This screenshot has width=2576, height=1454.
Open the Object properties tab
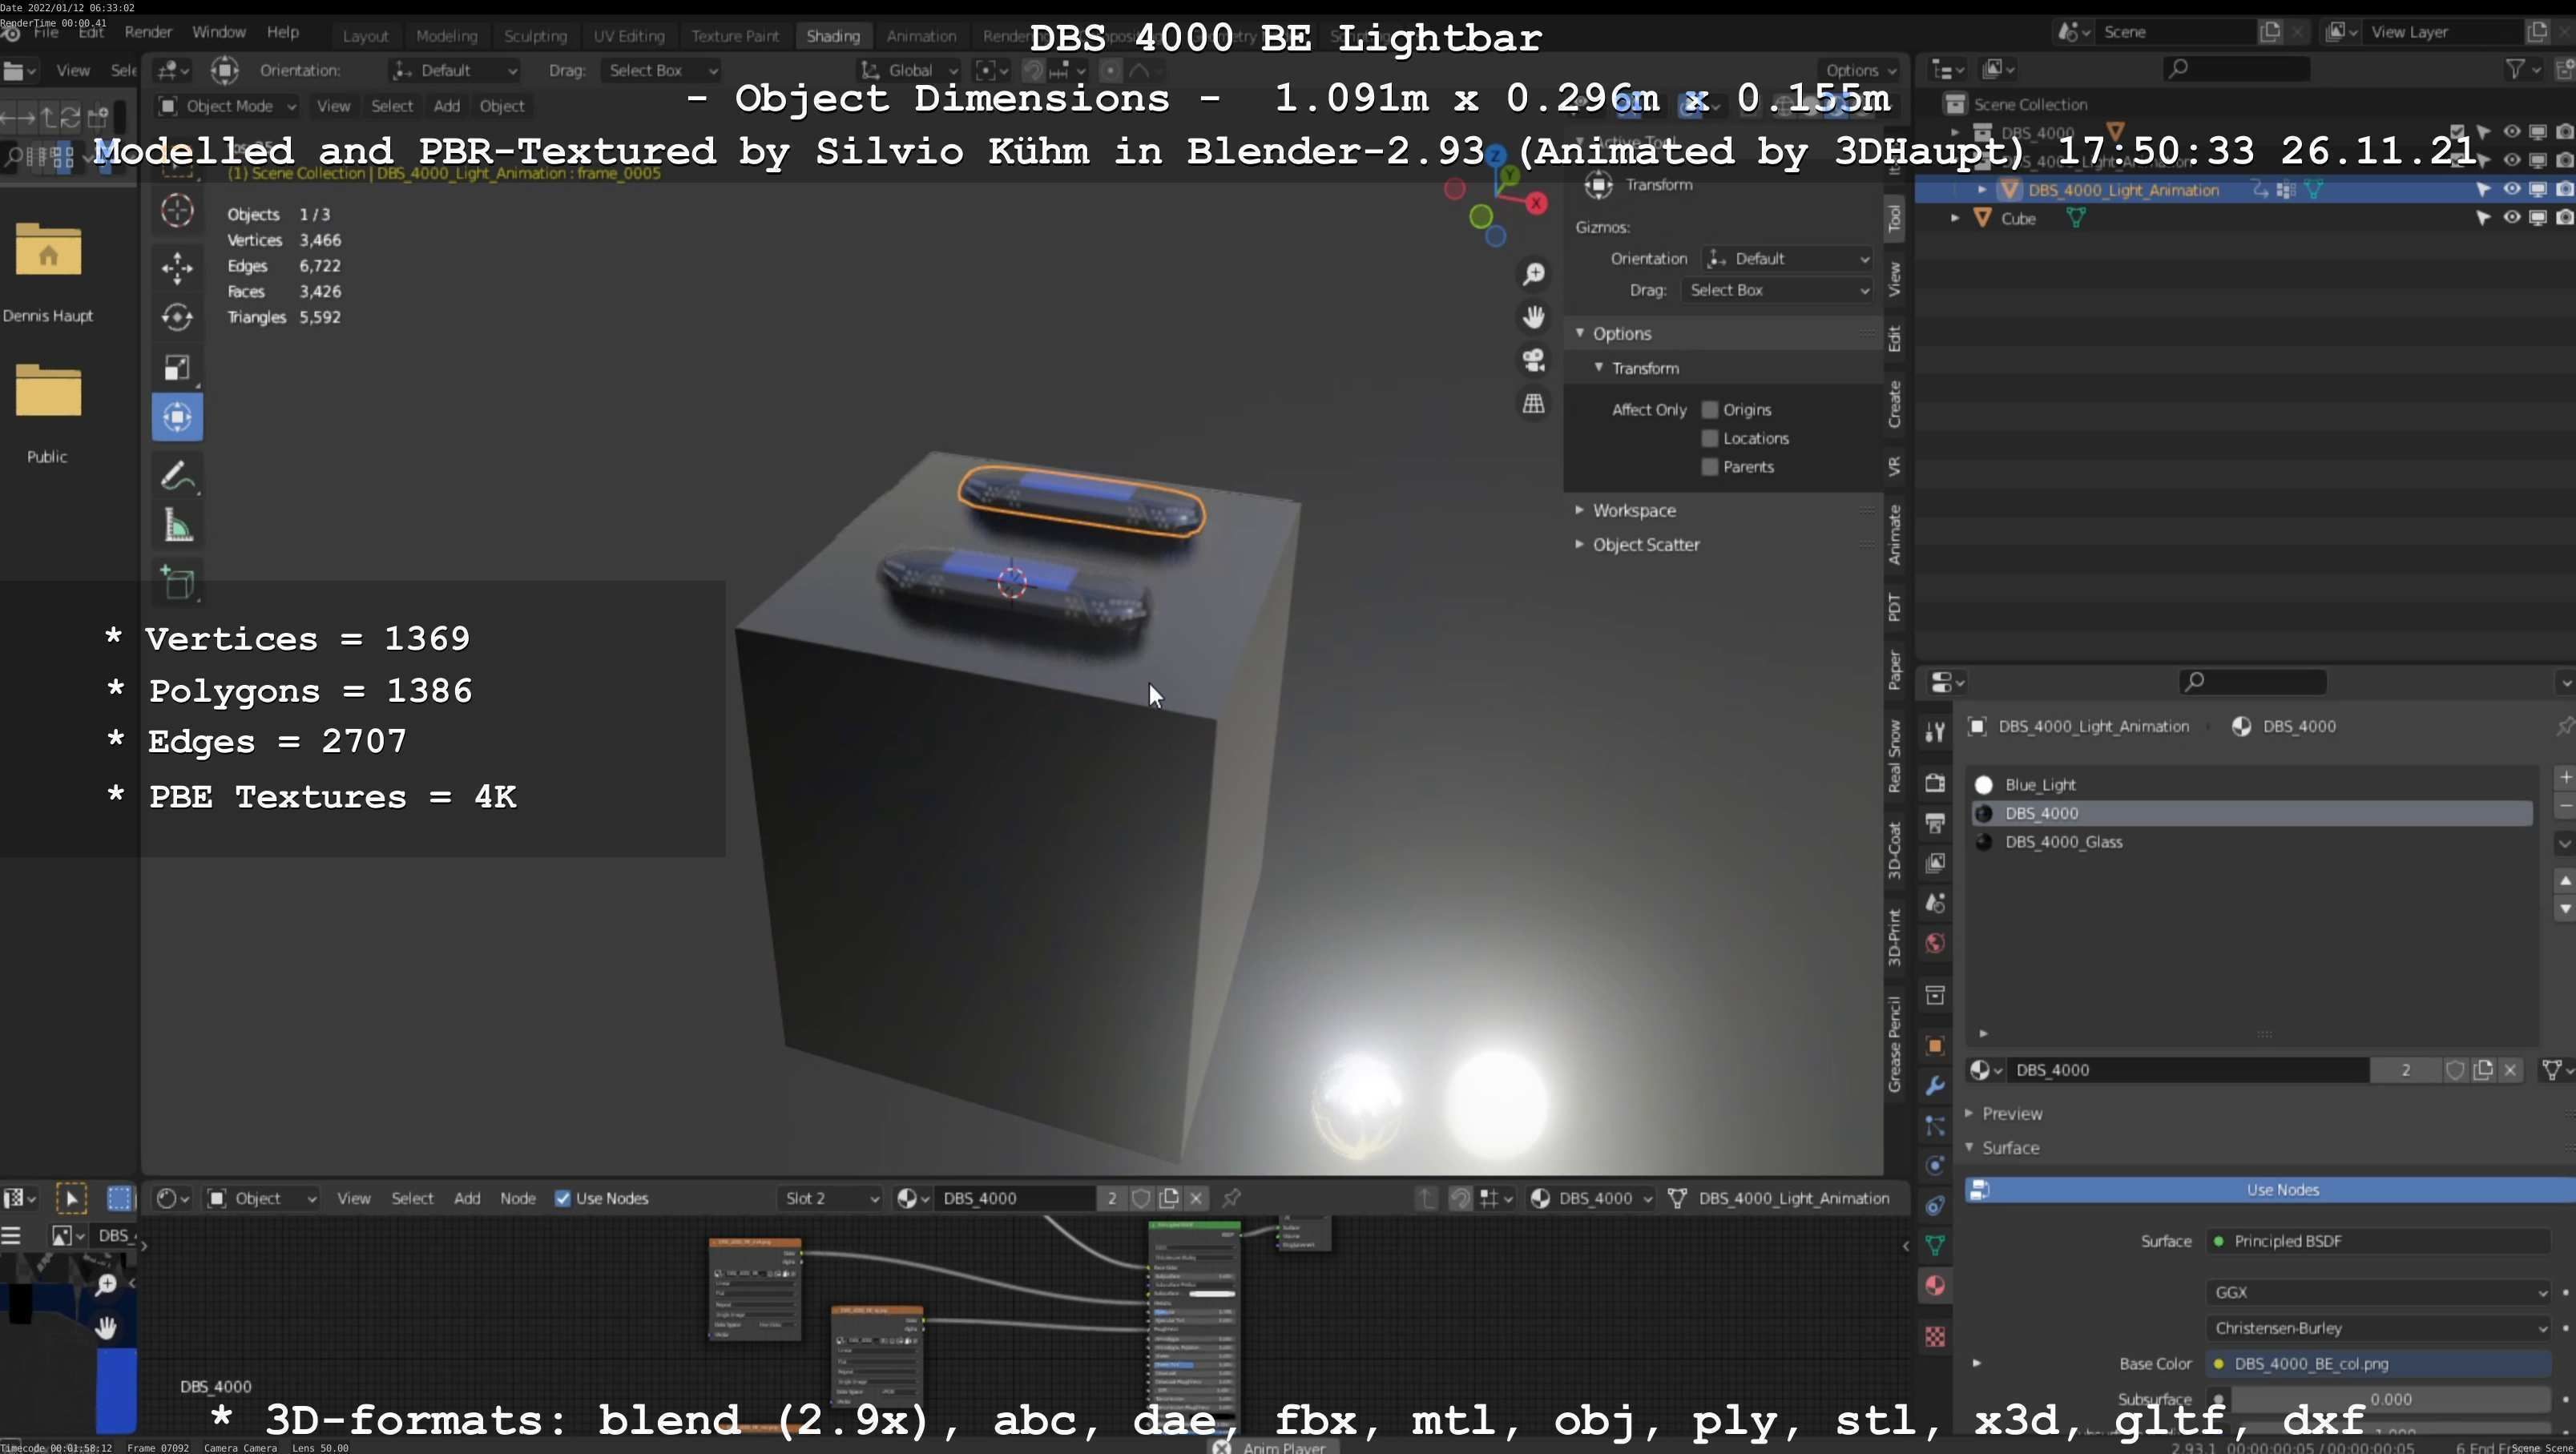1935,1045
